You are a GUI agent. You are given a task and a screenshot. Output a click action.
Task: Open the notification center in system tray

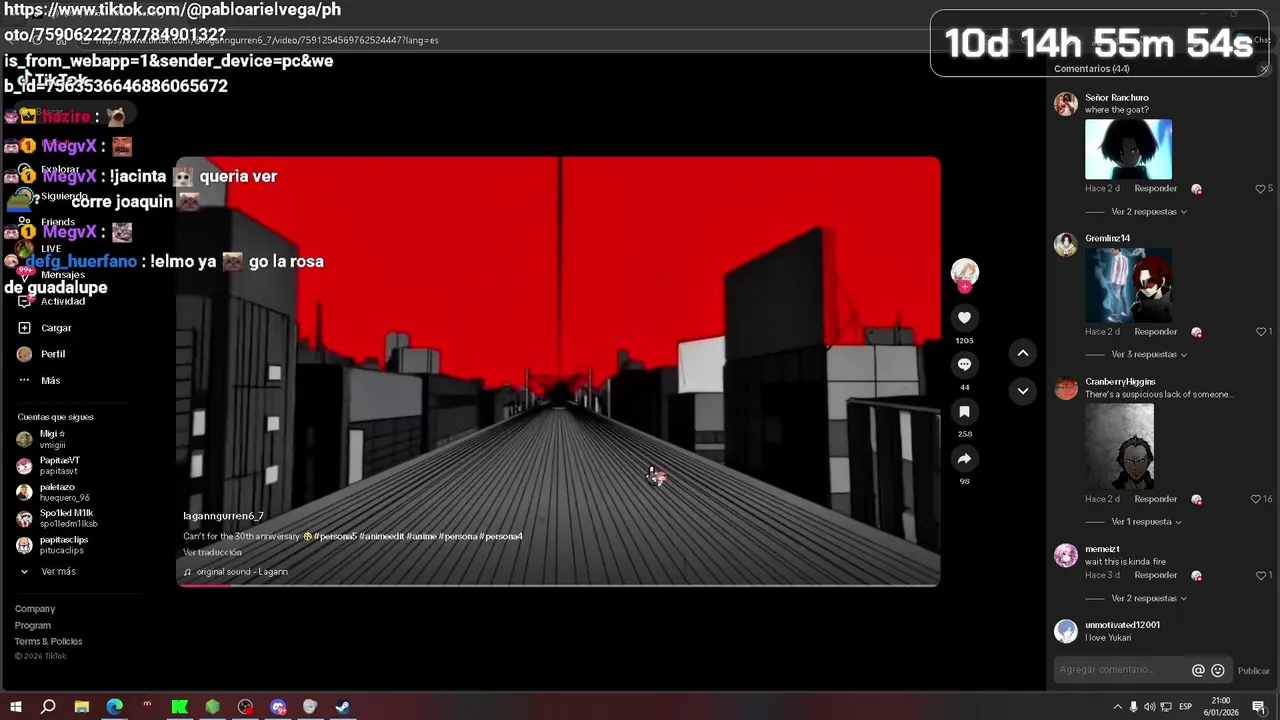pos(1259,707)
